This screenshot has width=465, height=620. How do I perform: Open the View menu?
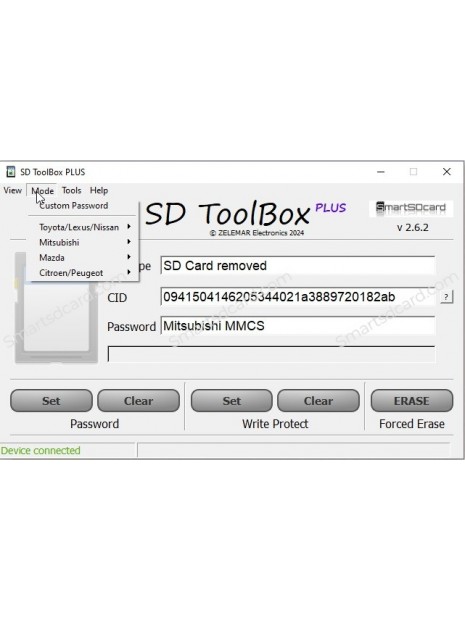pyautogui.click(x=12, y=191)
